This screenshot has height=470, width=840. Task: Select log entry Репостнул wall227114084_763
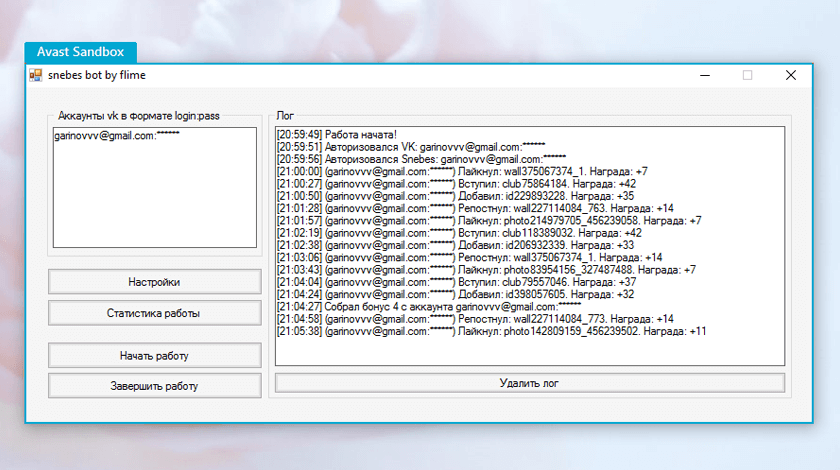tap(475, 208)
